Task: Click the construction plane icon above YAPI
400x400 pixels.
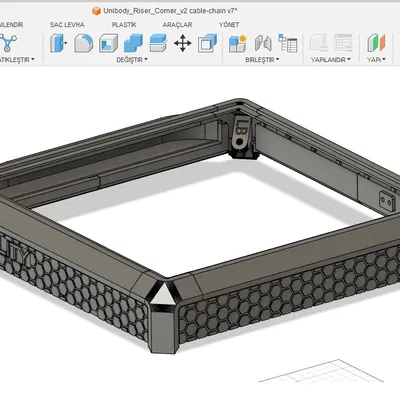Action: tap(376, 43)
